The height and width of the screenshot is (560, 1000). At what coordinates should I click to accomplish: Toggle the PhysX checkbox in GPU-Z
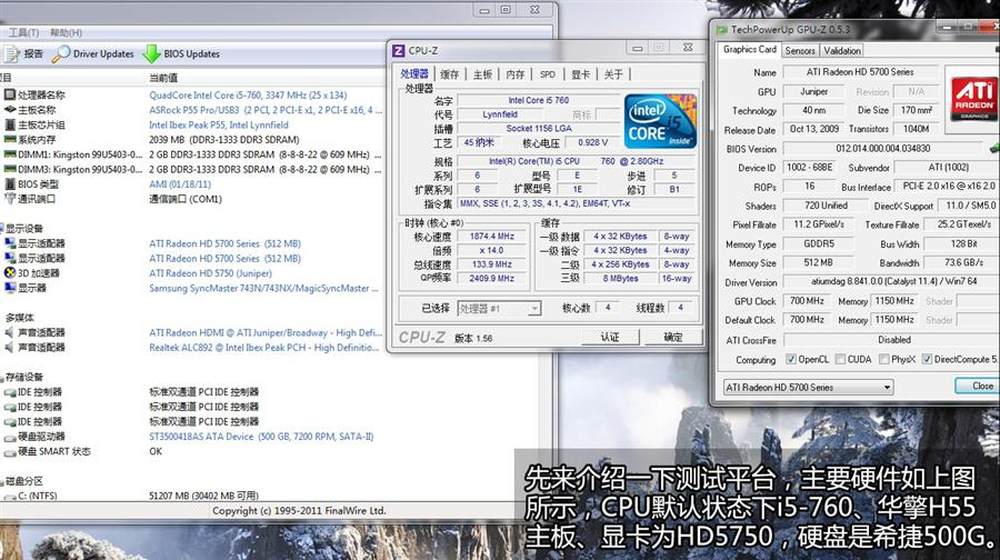(884, 359)
